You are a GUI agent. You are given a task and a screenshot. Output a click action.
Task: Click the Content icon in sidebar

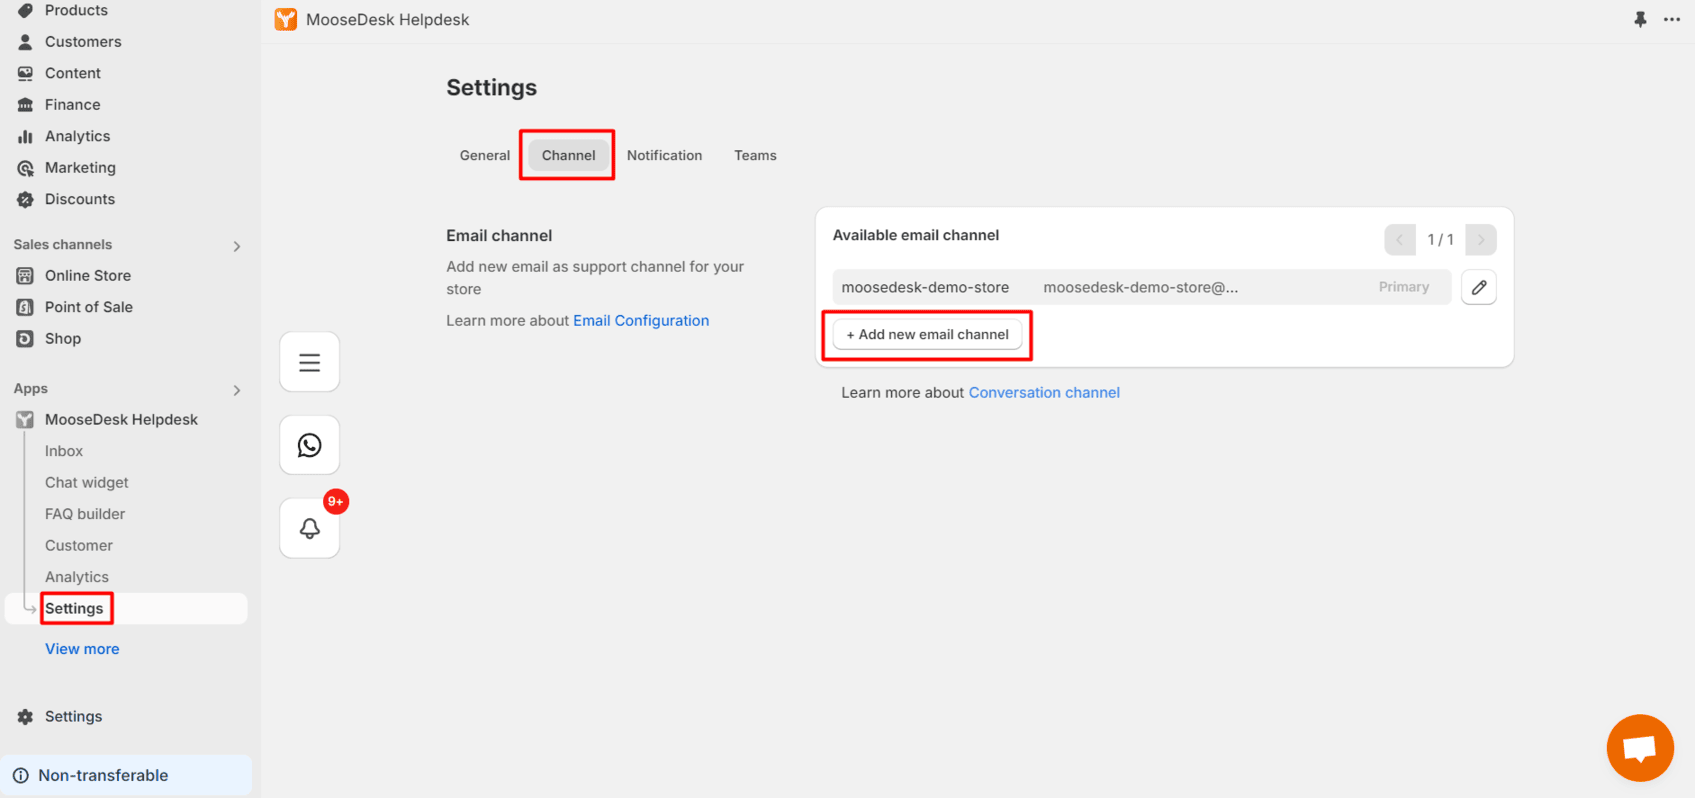point(25,73)
